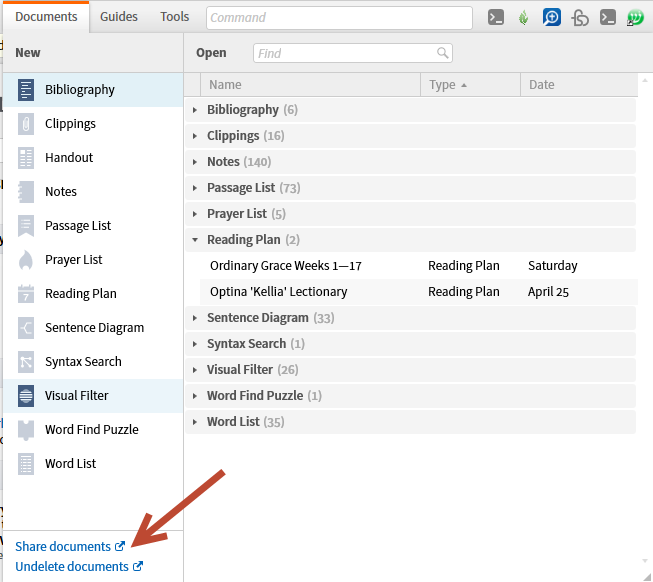The image size is (653, 582).
Task: Create a new Prayer List document
Action: tap(93, 260)
